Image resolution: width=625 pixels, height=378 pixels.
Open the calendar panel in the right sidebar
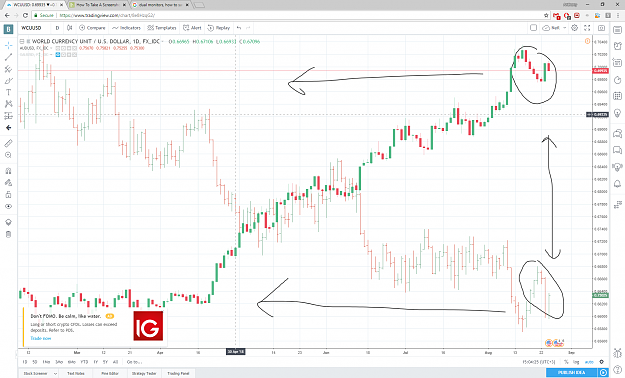(x=617, y=96)
